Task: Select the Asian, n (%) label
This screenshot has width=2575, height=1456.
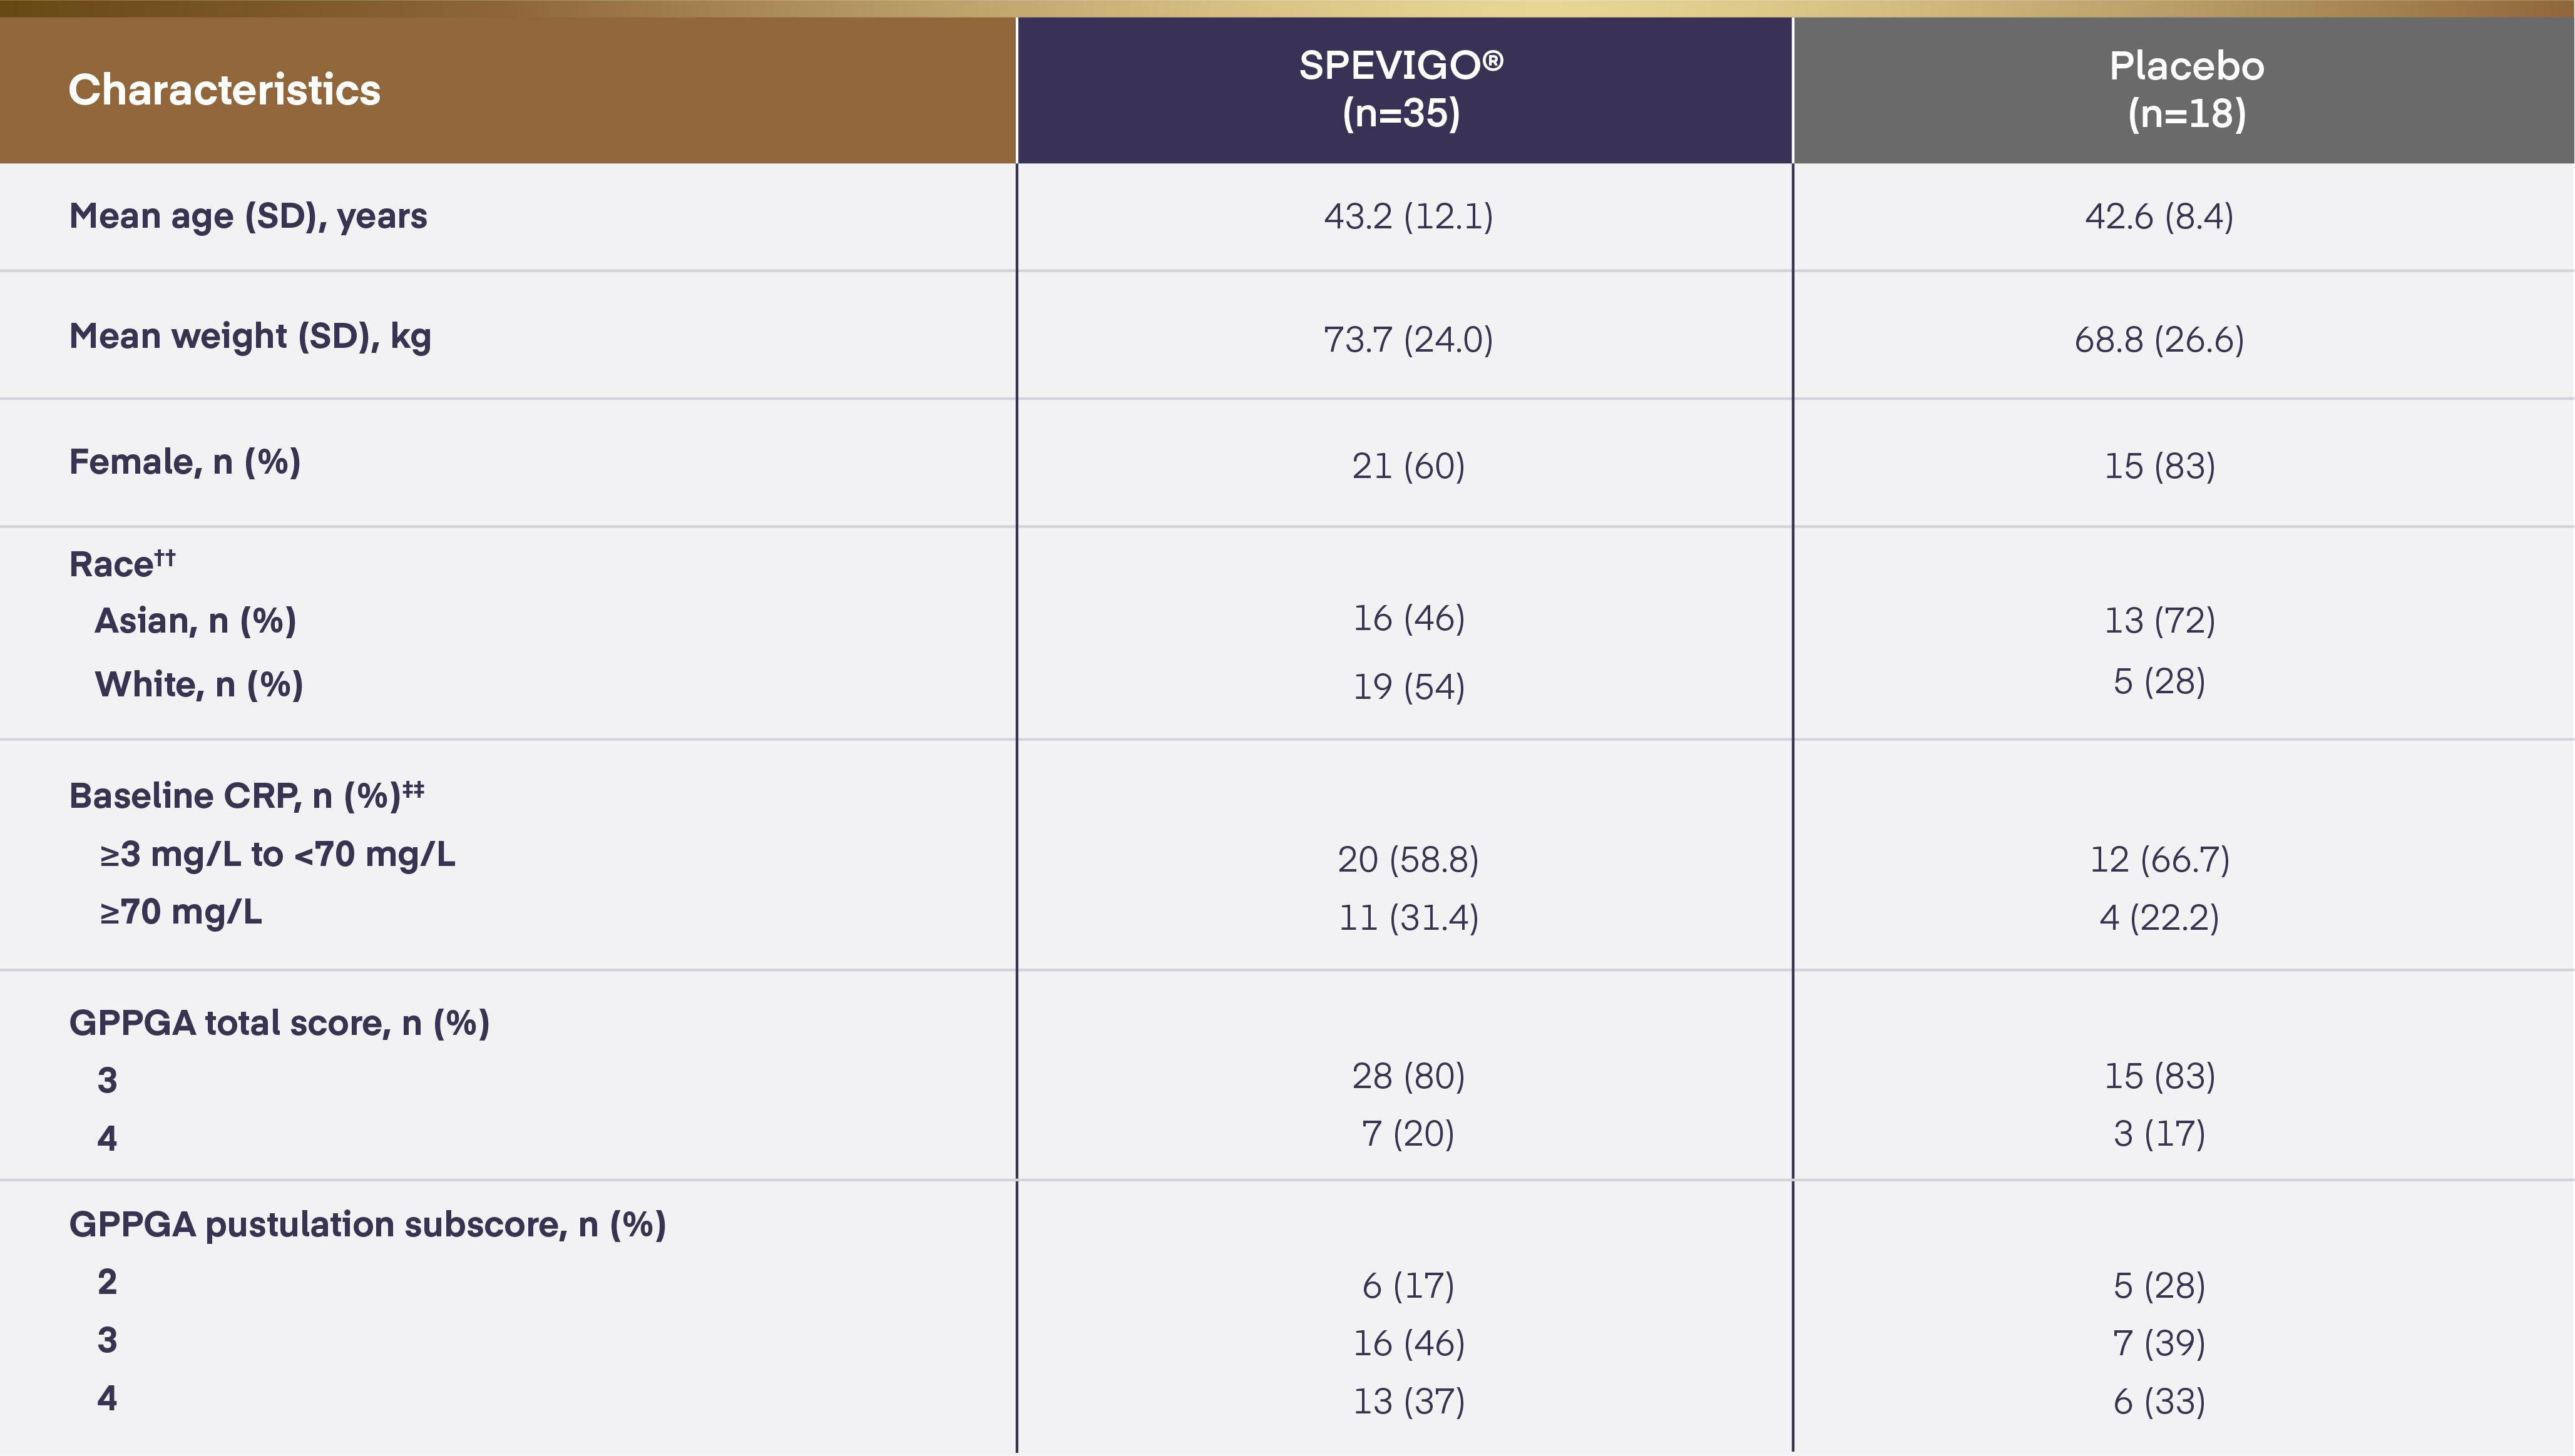Action: click(196, 621)
